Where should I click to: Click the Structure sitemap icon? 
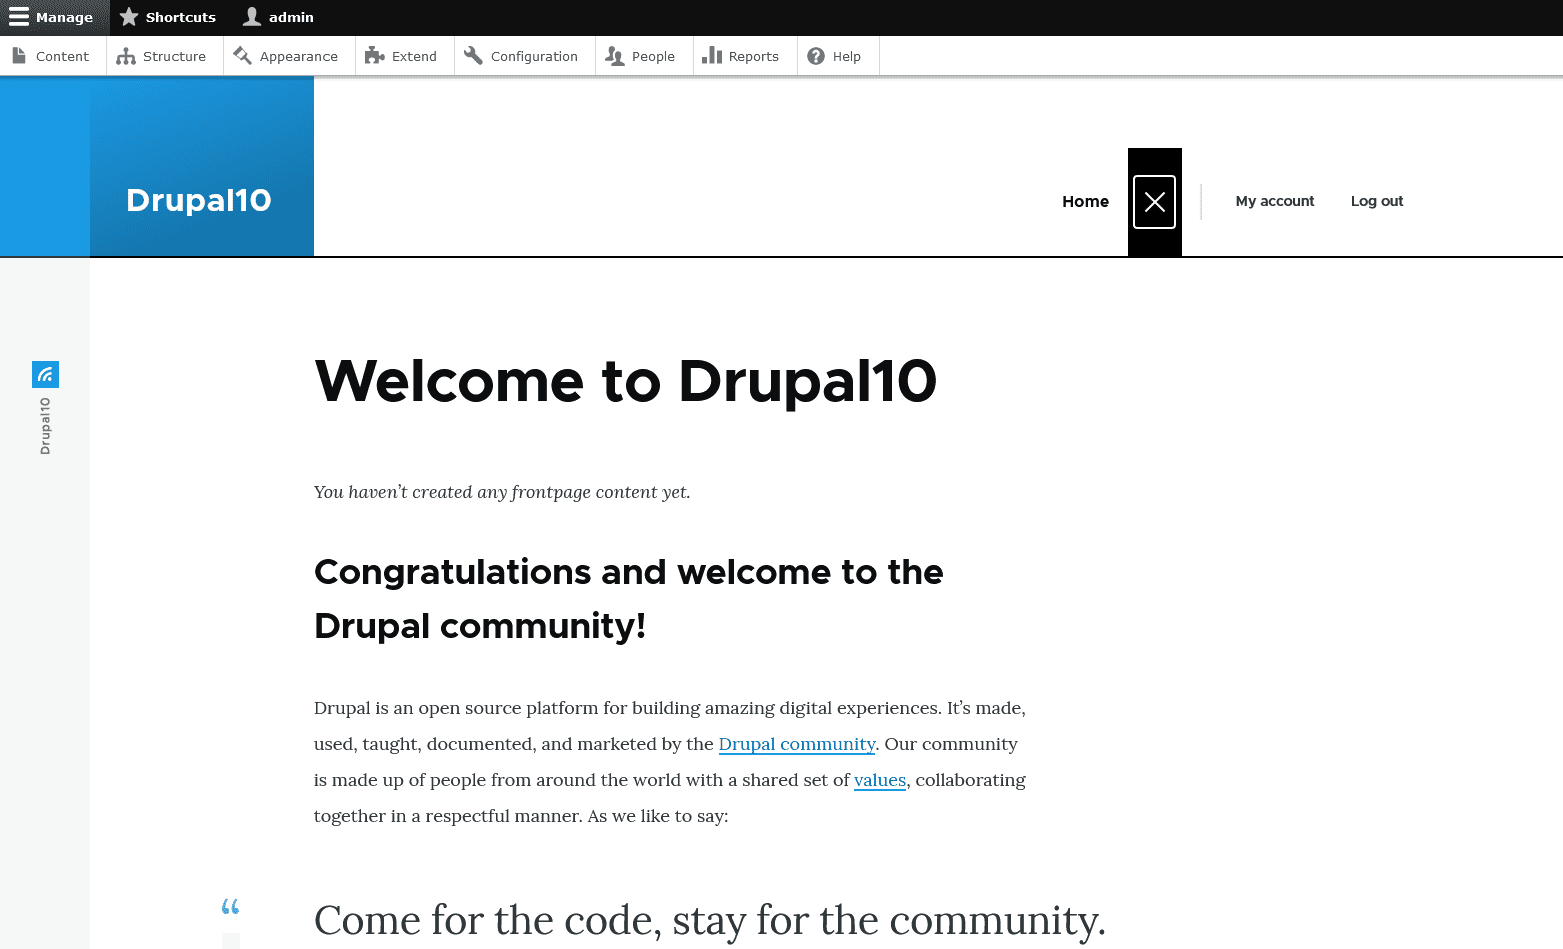coord(125,55)
